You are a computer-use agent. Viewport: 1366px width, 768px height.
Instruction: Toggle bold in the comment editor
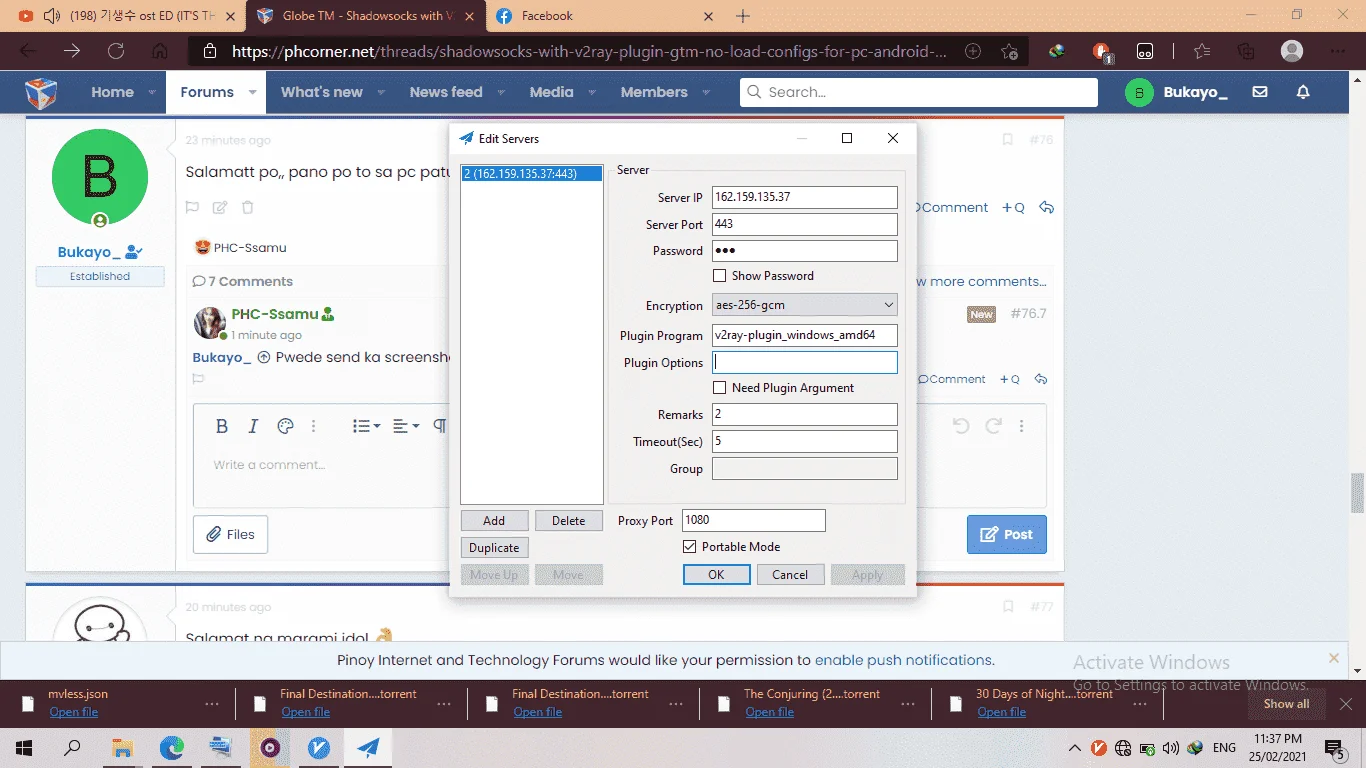coord(222,426)
